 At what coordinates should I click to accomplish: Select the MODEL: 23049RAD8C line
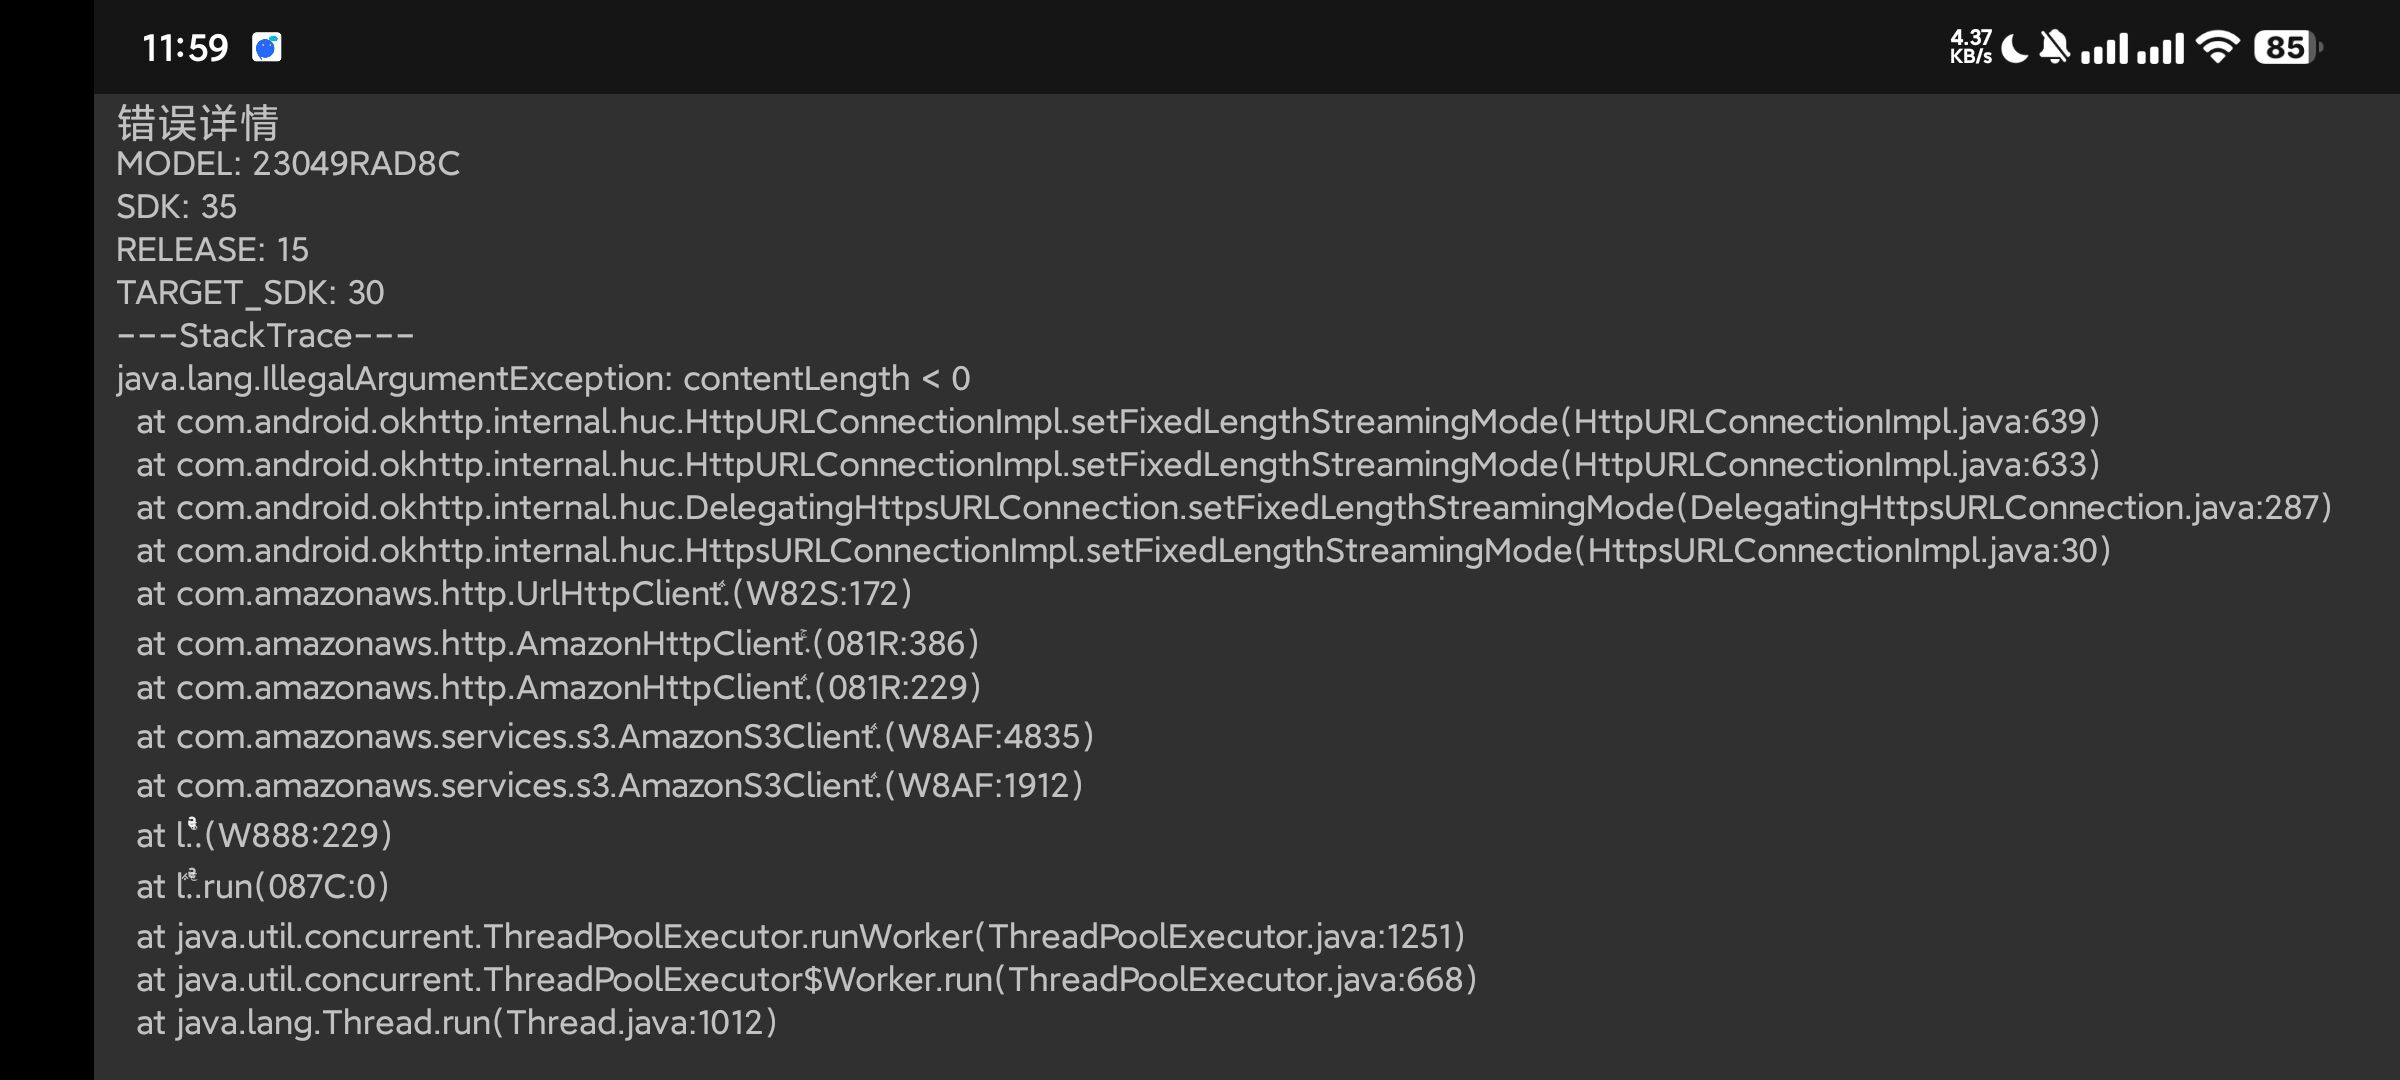[288, 164]
